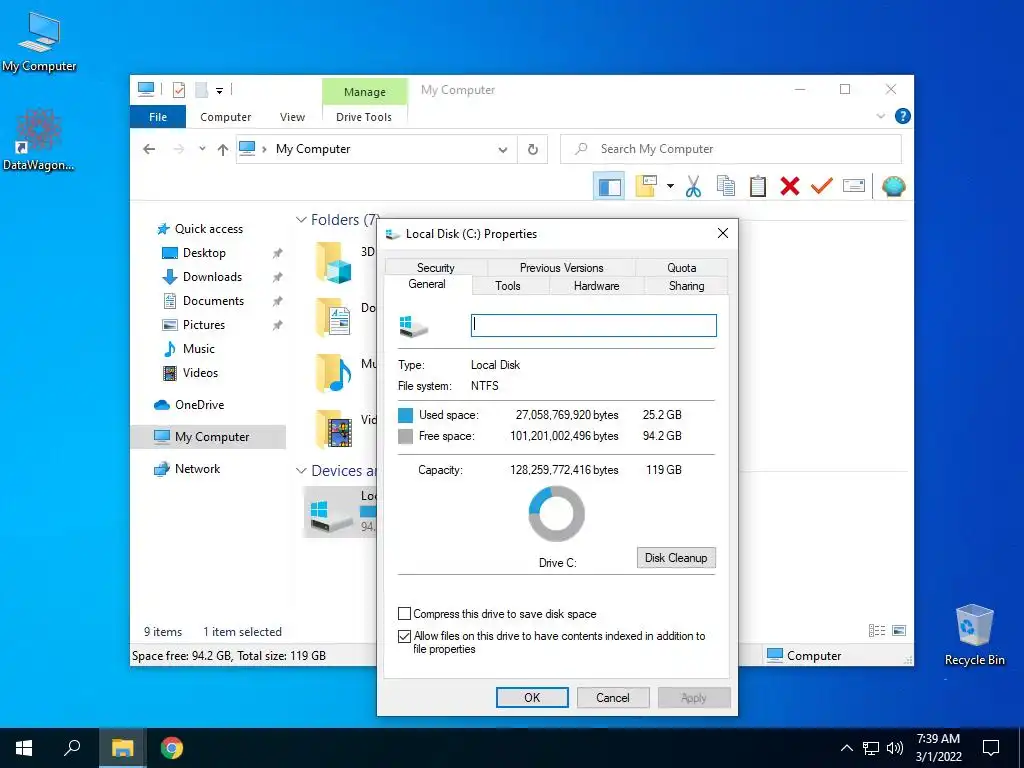
Task: Go up one level with up arrow
Action: click(x=223, y=150)
